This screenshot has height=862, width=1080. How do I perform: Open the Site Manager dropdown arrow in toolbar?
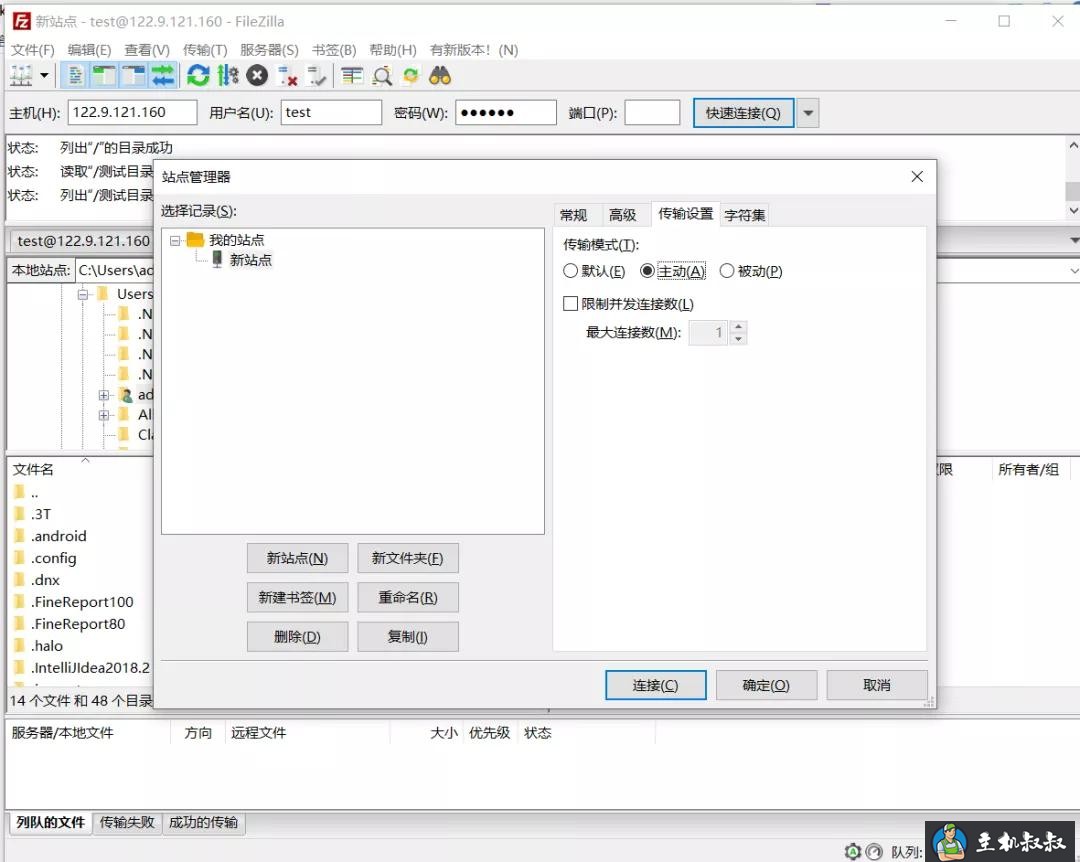pos(44,75)
